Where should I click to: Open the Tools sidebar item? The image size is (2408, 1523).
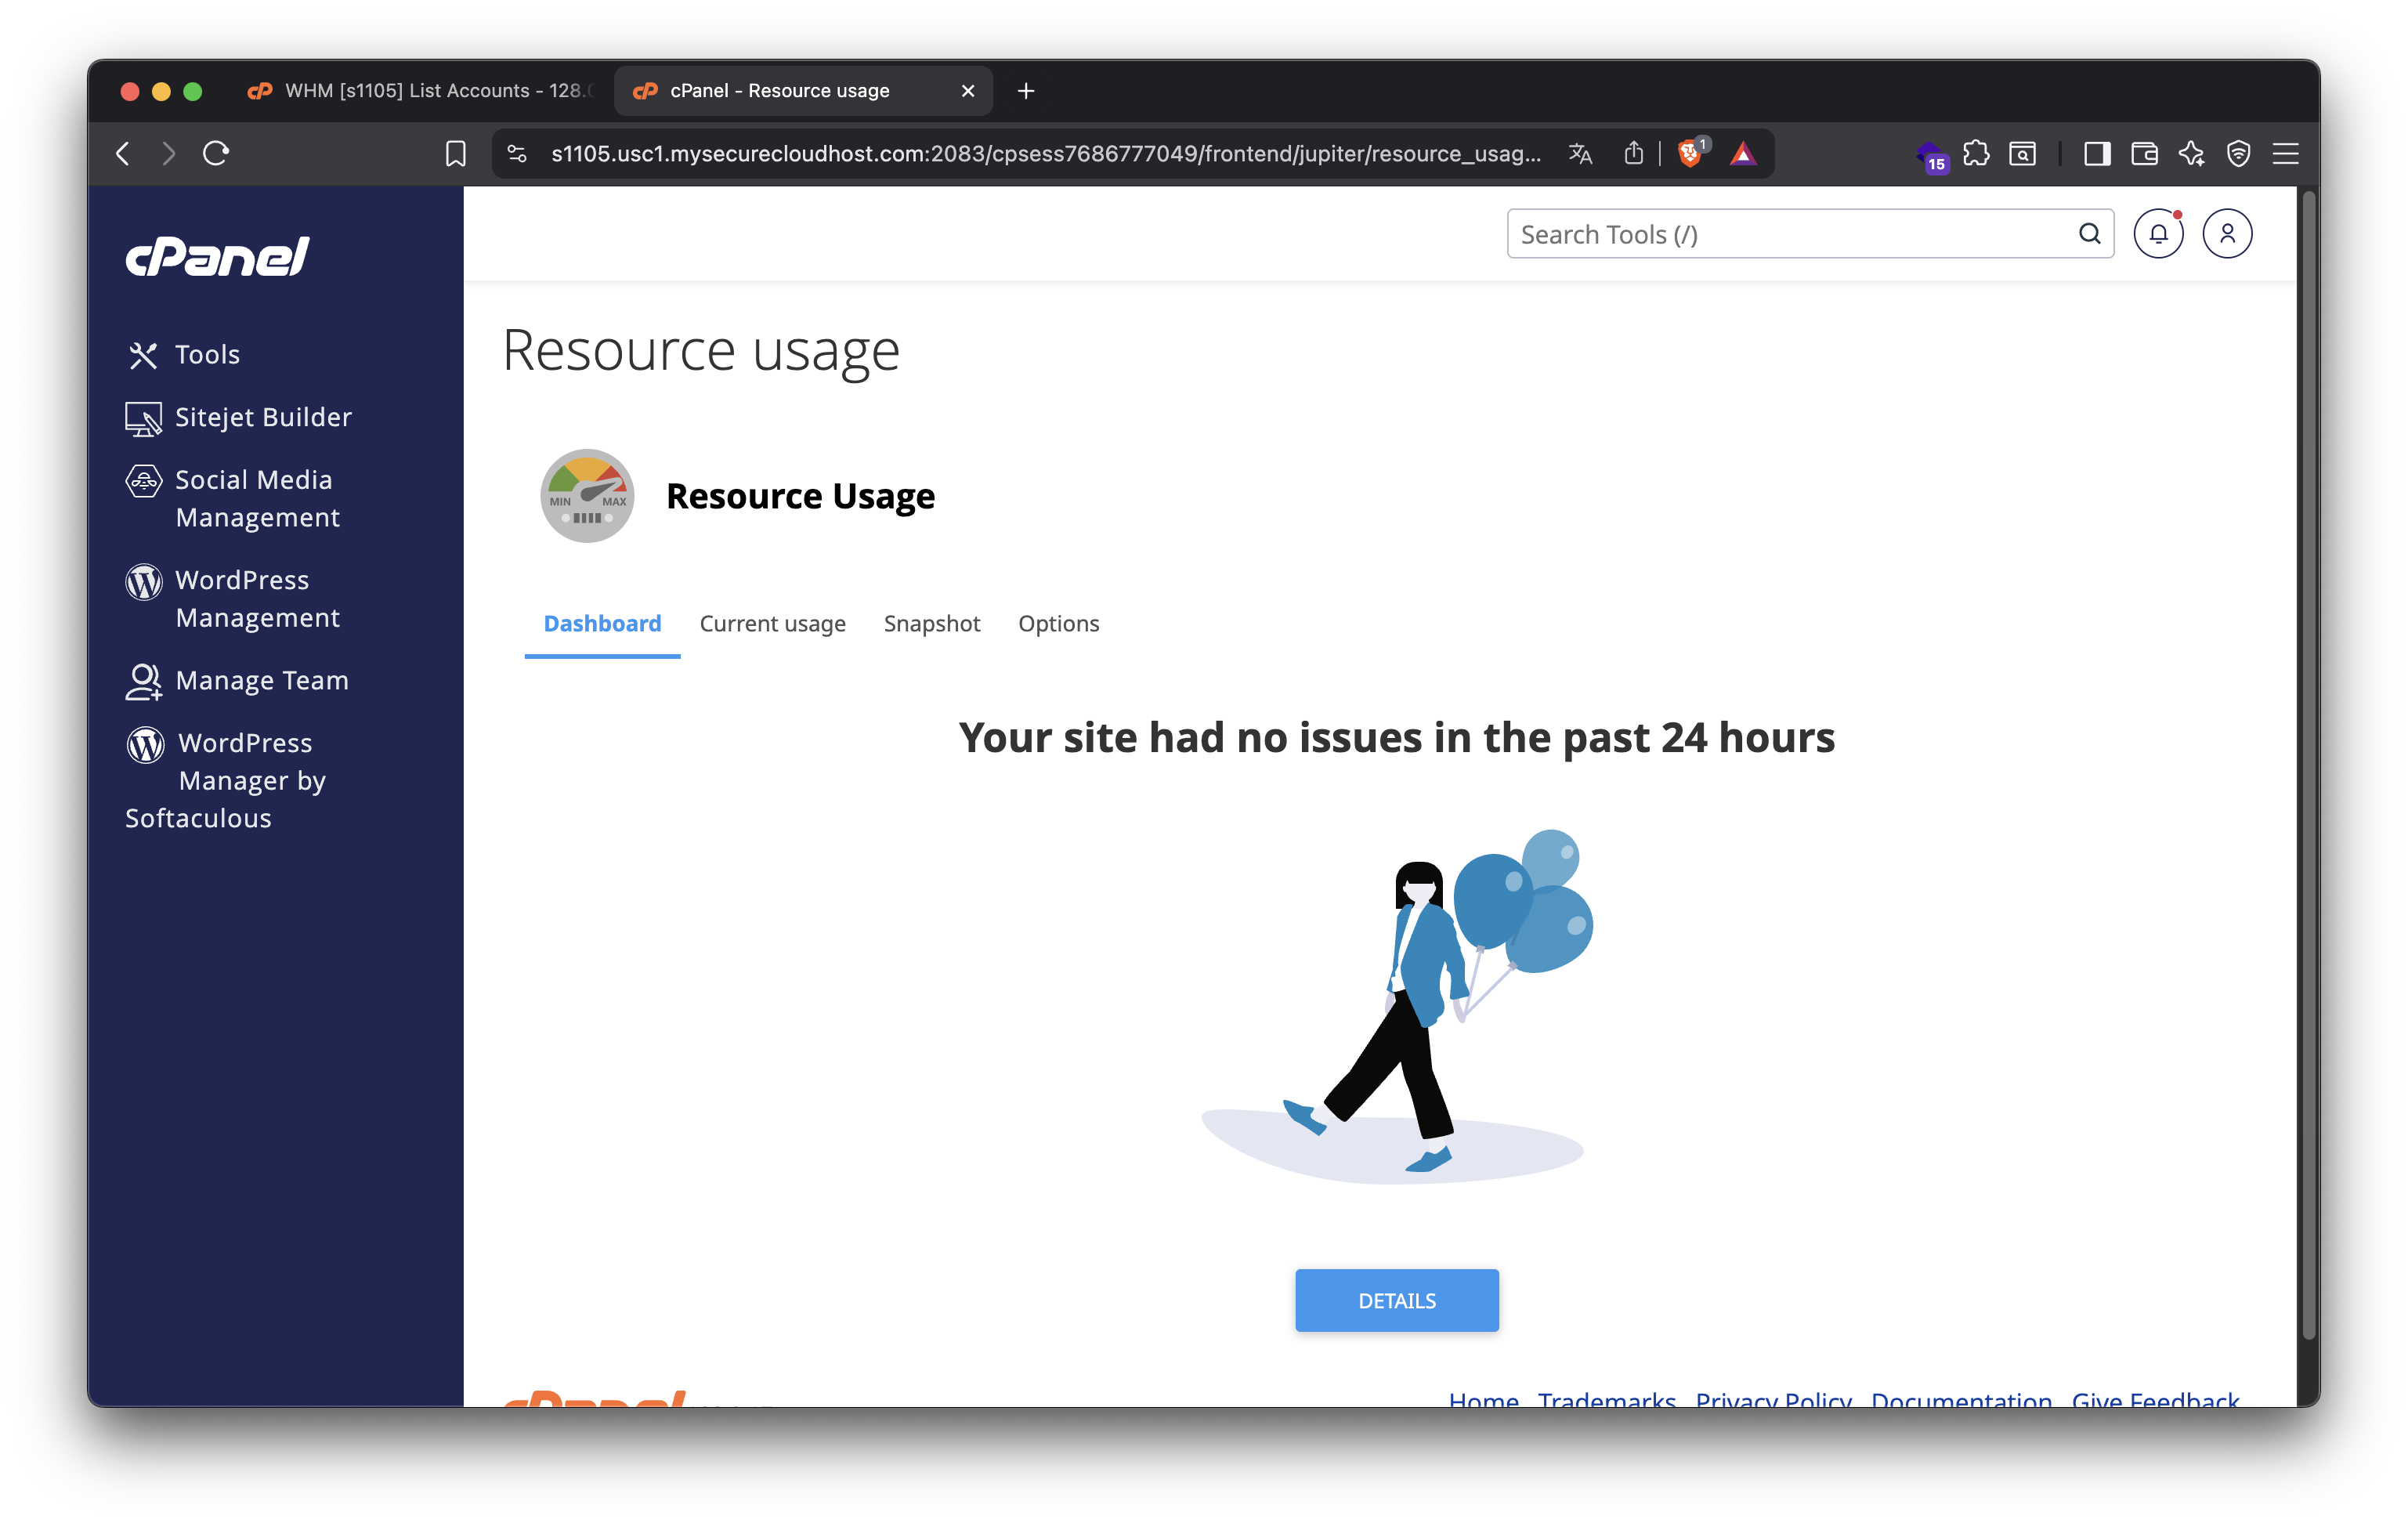pos(207,355)
